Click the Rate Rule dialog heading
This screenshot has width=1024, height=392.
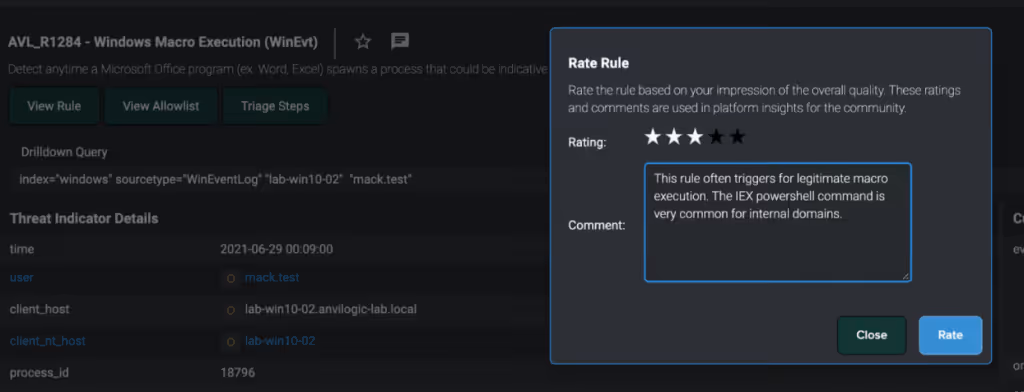[x=598, y=63]
